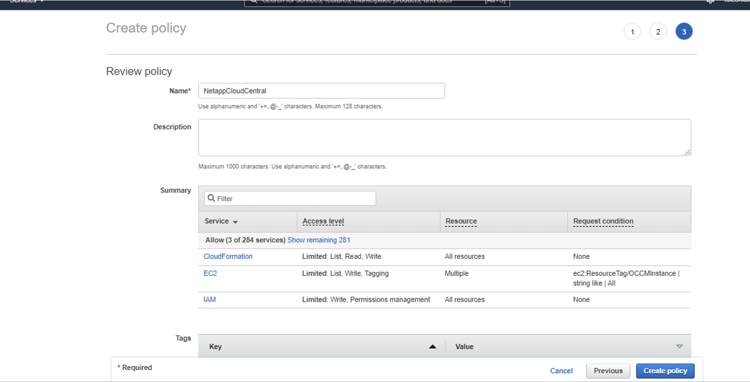This screenshot has height=382, width=750.
Task: Click the AWS console top search bar
Action: click(x=377, y=2)
